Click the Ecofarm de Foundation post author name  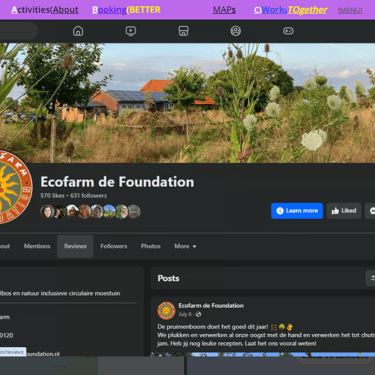point(211,305)
